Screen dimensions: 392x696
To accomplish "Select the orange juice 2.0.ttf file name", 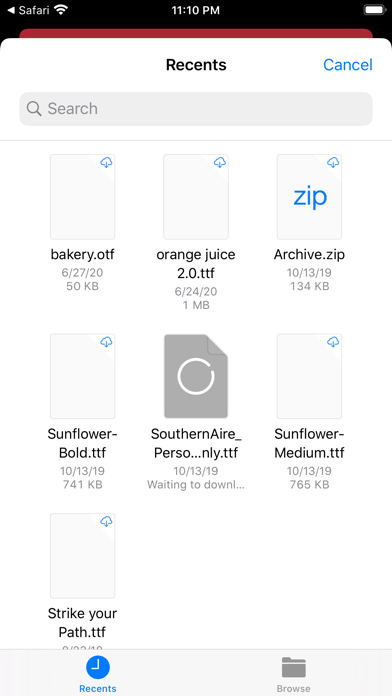I will 196,264.
